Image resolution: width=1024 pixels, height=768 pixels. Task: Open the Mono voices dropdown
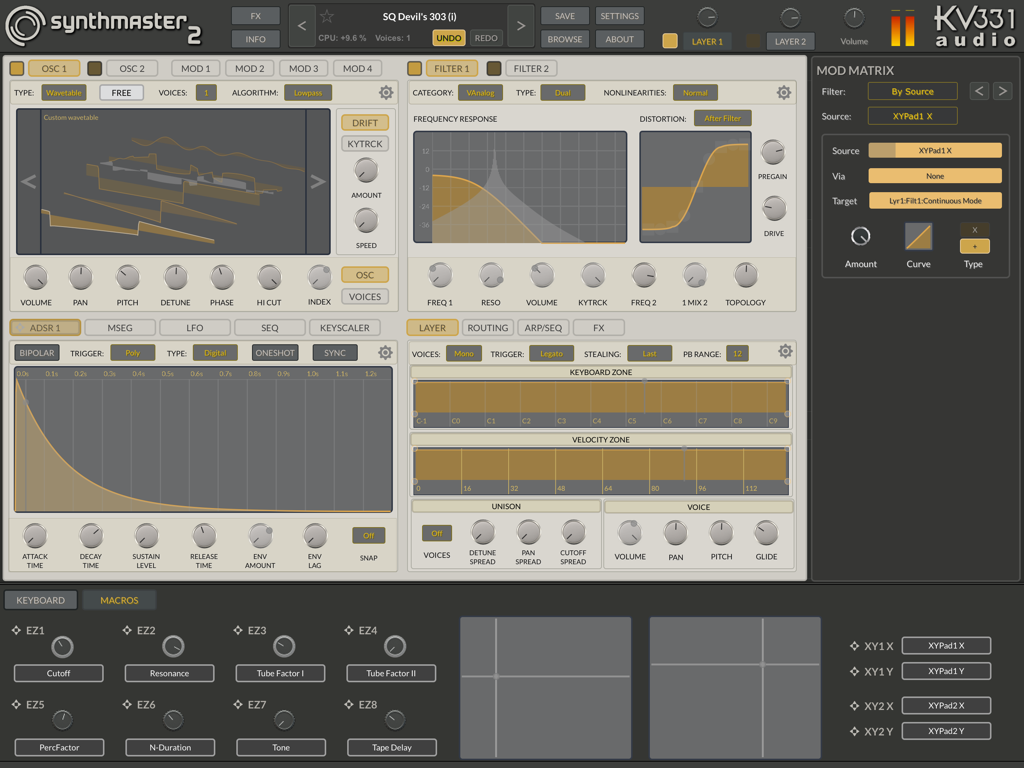click(x=464, y=352)
